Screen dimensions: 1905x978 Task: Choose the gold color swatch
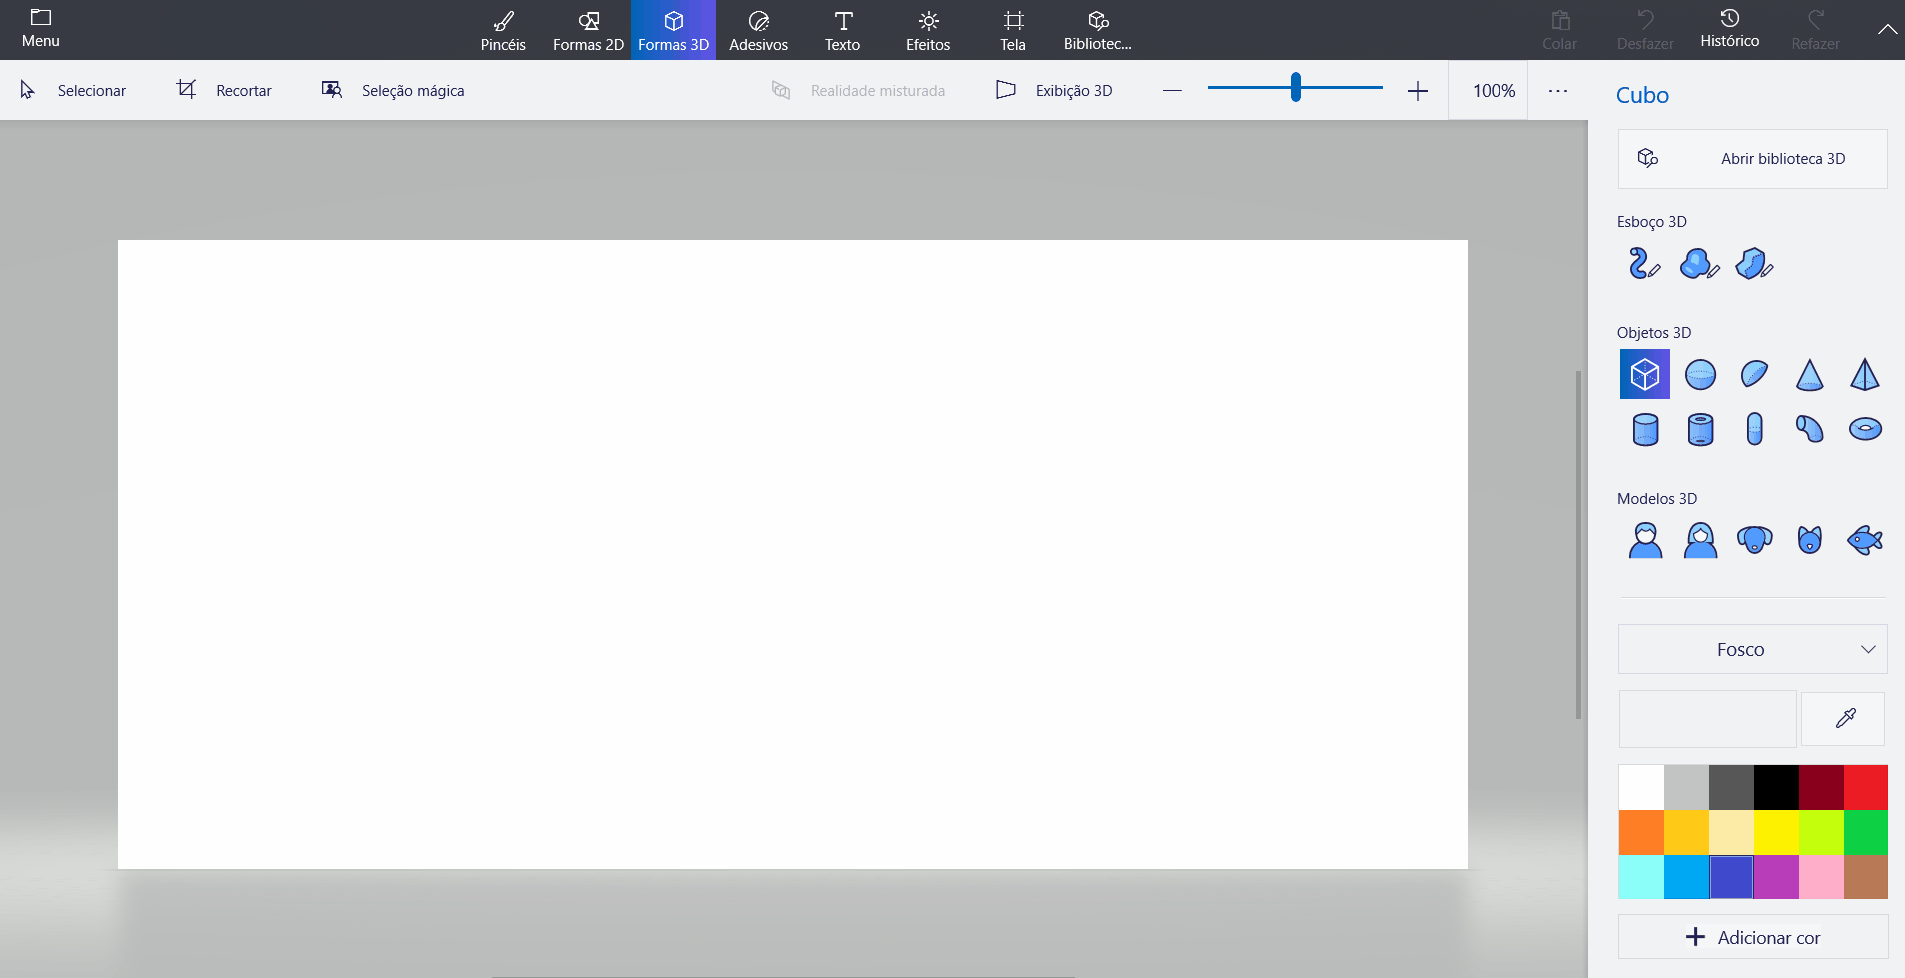click(x=1686, y=832)
